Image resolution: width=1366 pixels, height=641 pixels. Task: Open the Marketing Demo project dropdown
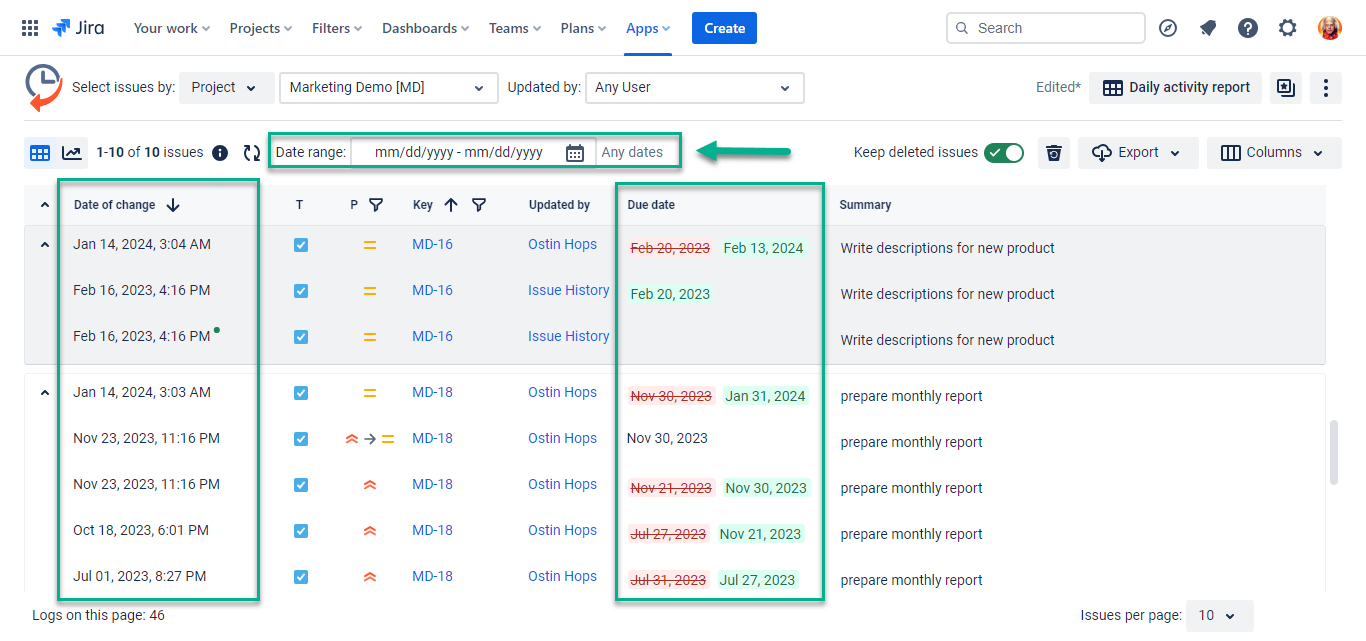click(388, 88)
